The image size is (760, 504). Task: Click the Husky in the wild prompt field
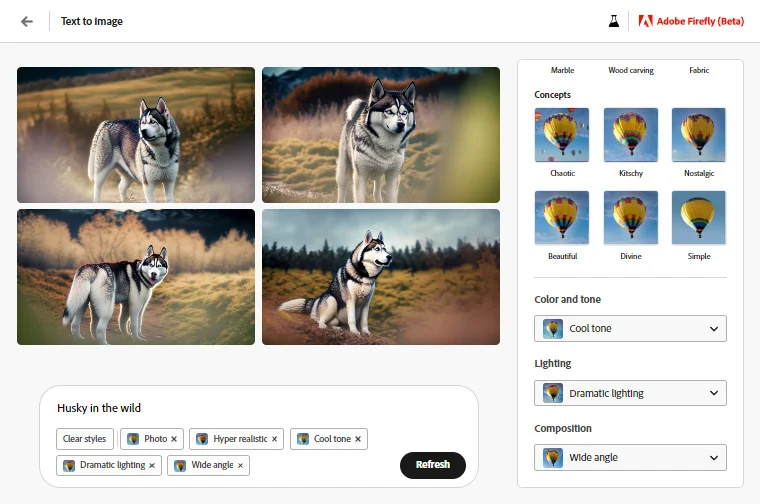250,408
